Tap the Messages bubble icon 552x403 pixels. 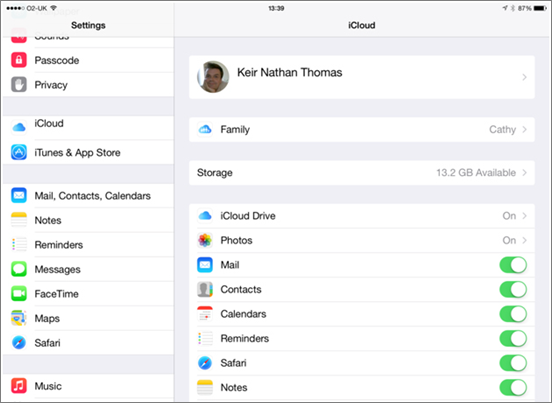(19, 269)
